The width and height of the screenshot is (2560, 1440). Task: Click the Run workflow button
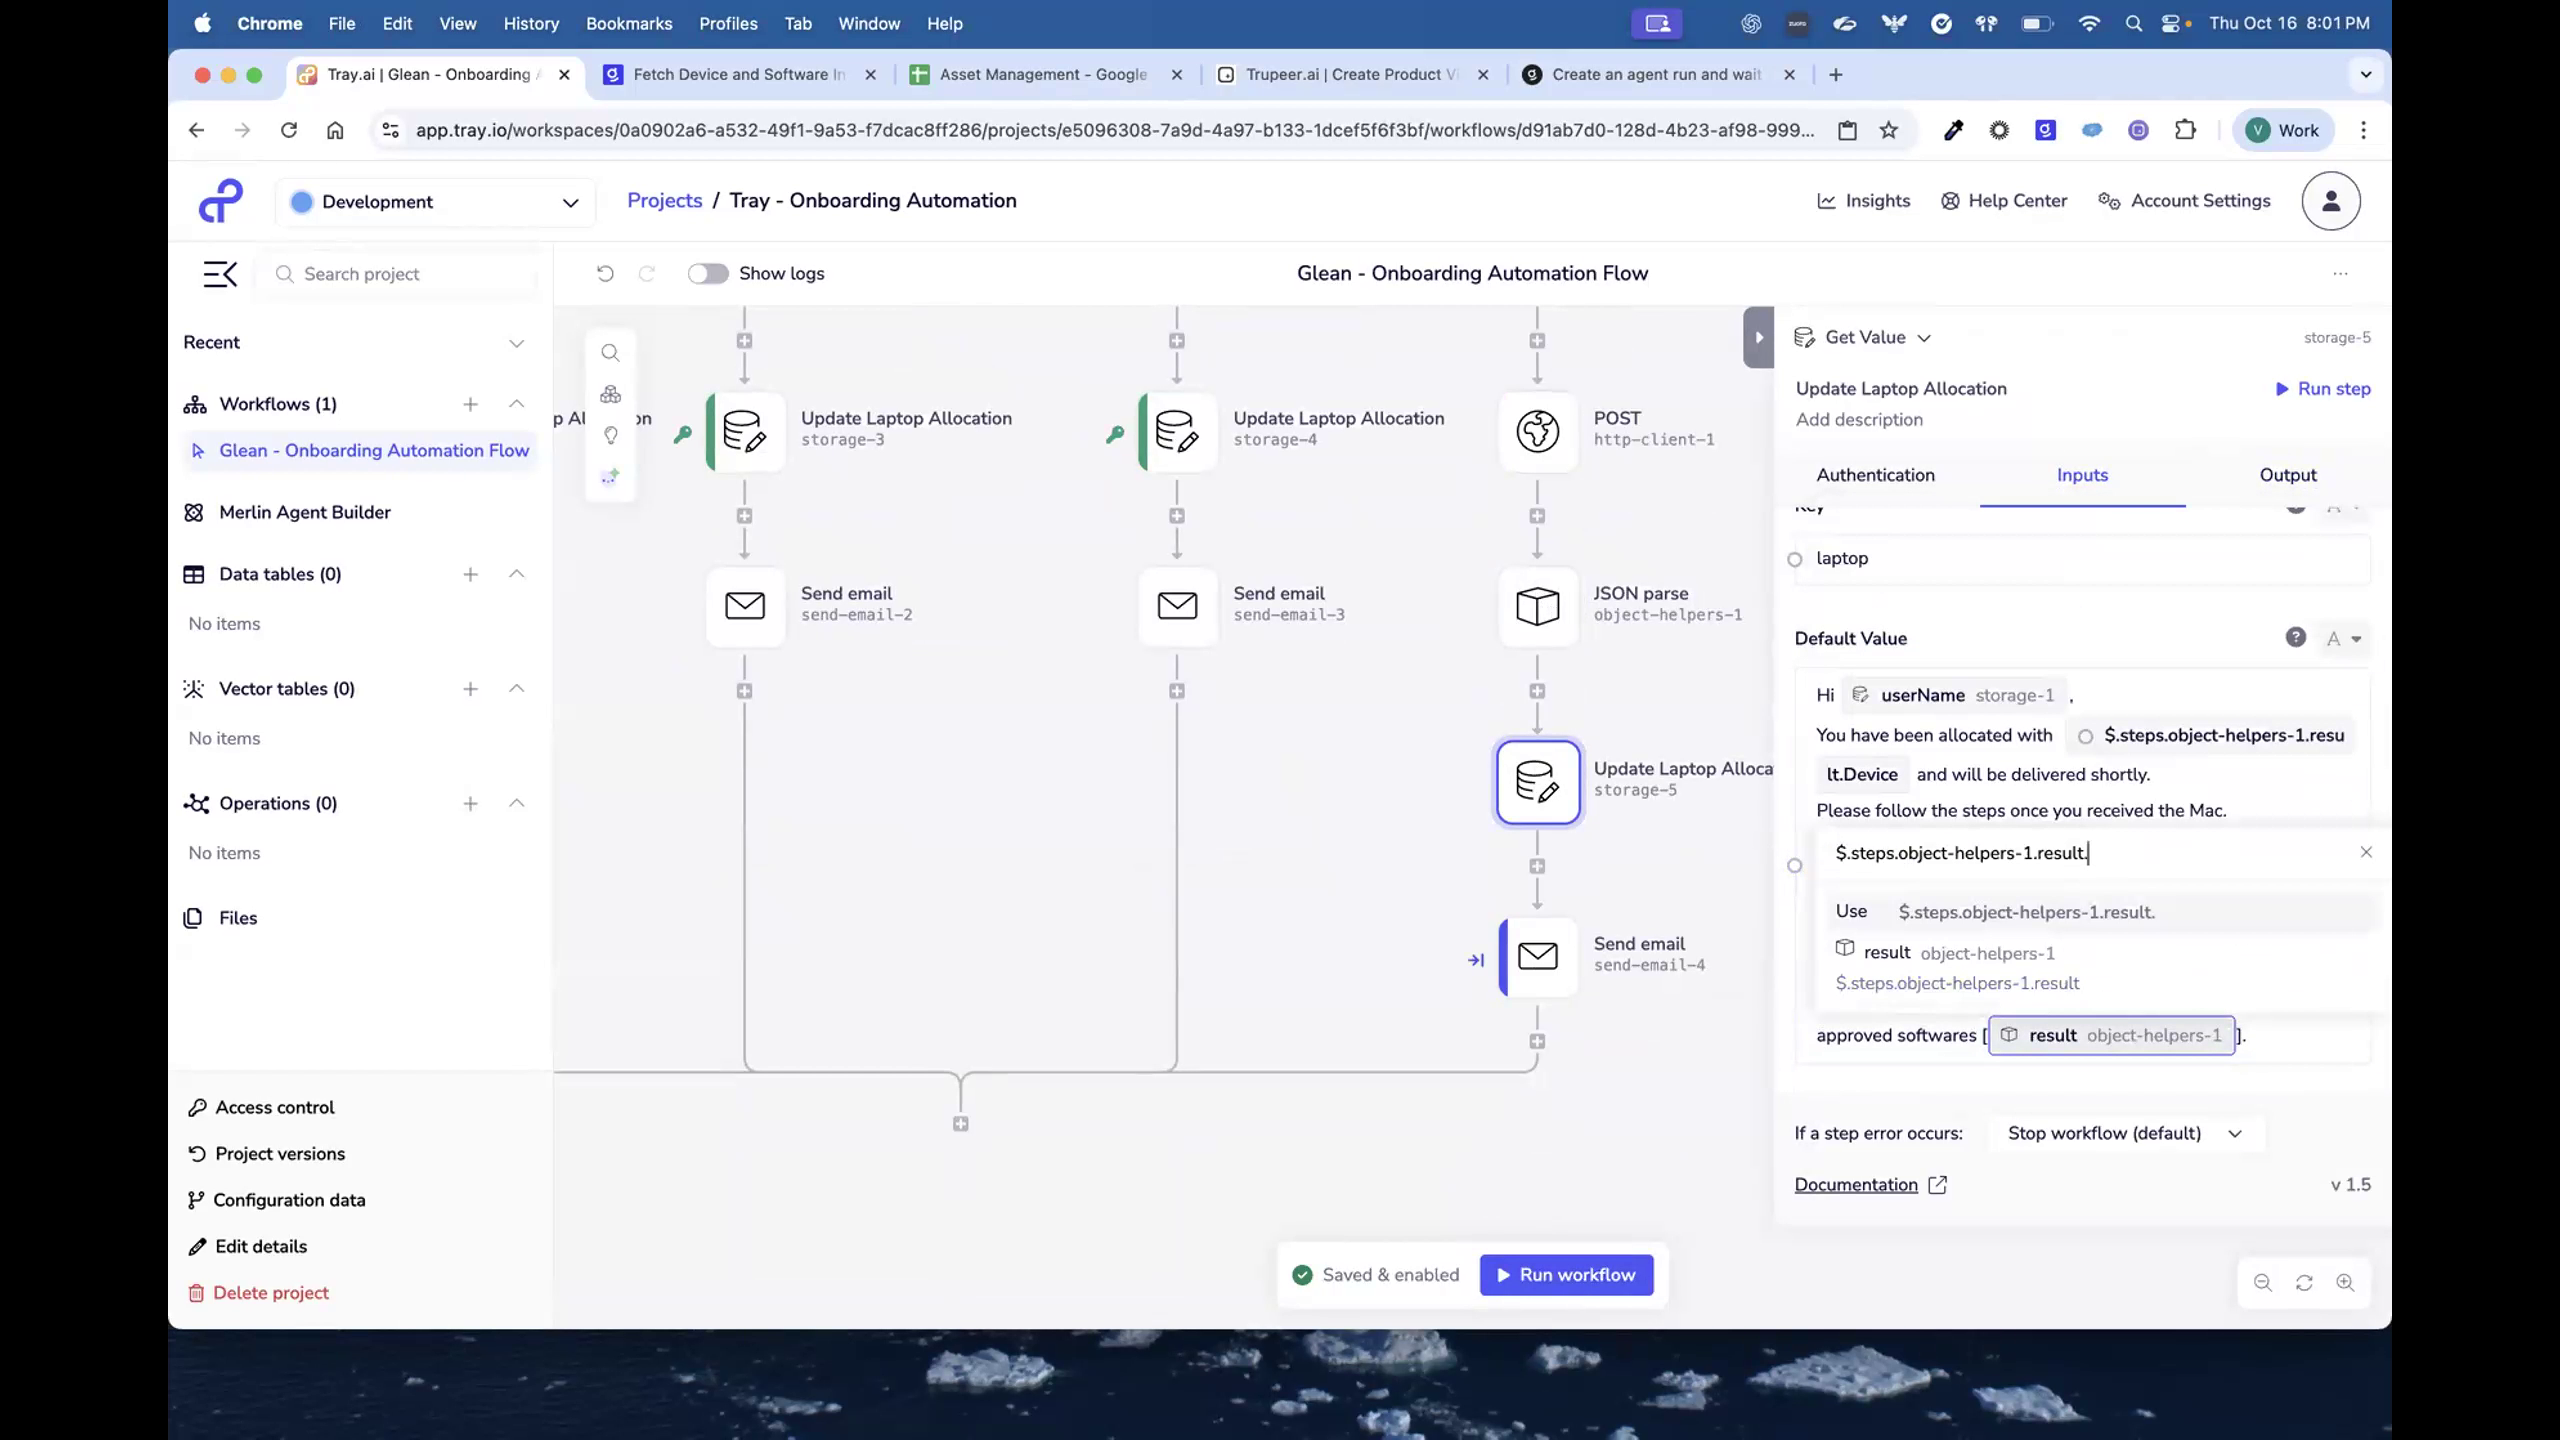(1565, 1274)
